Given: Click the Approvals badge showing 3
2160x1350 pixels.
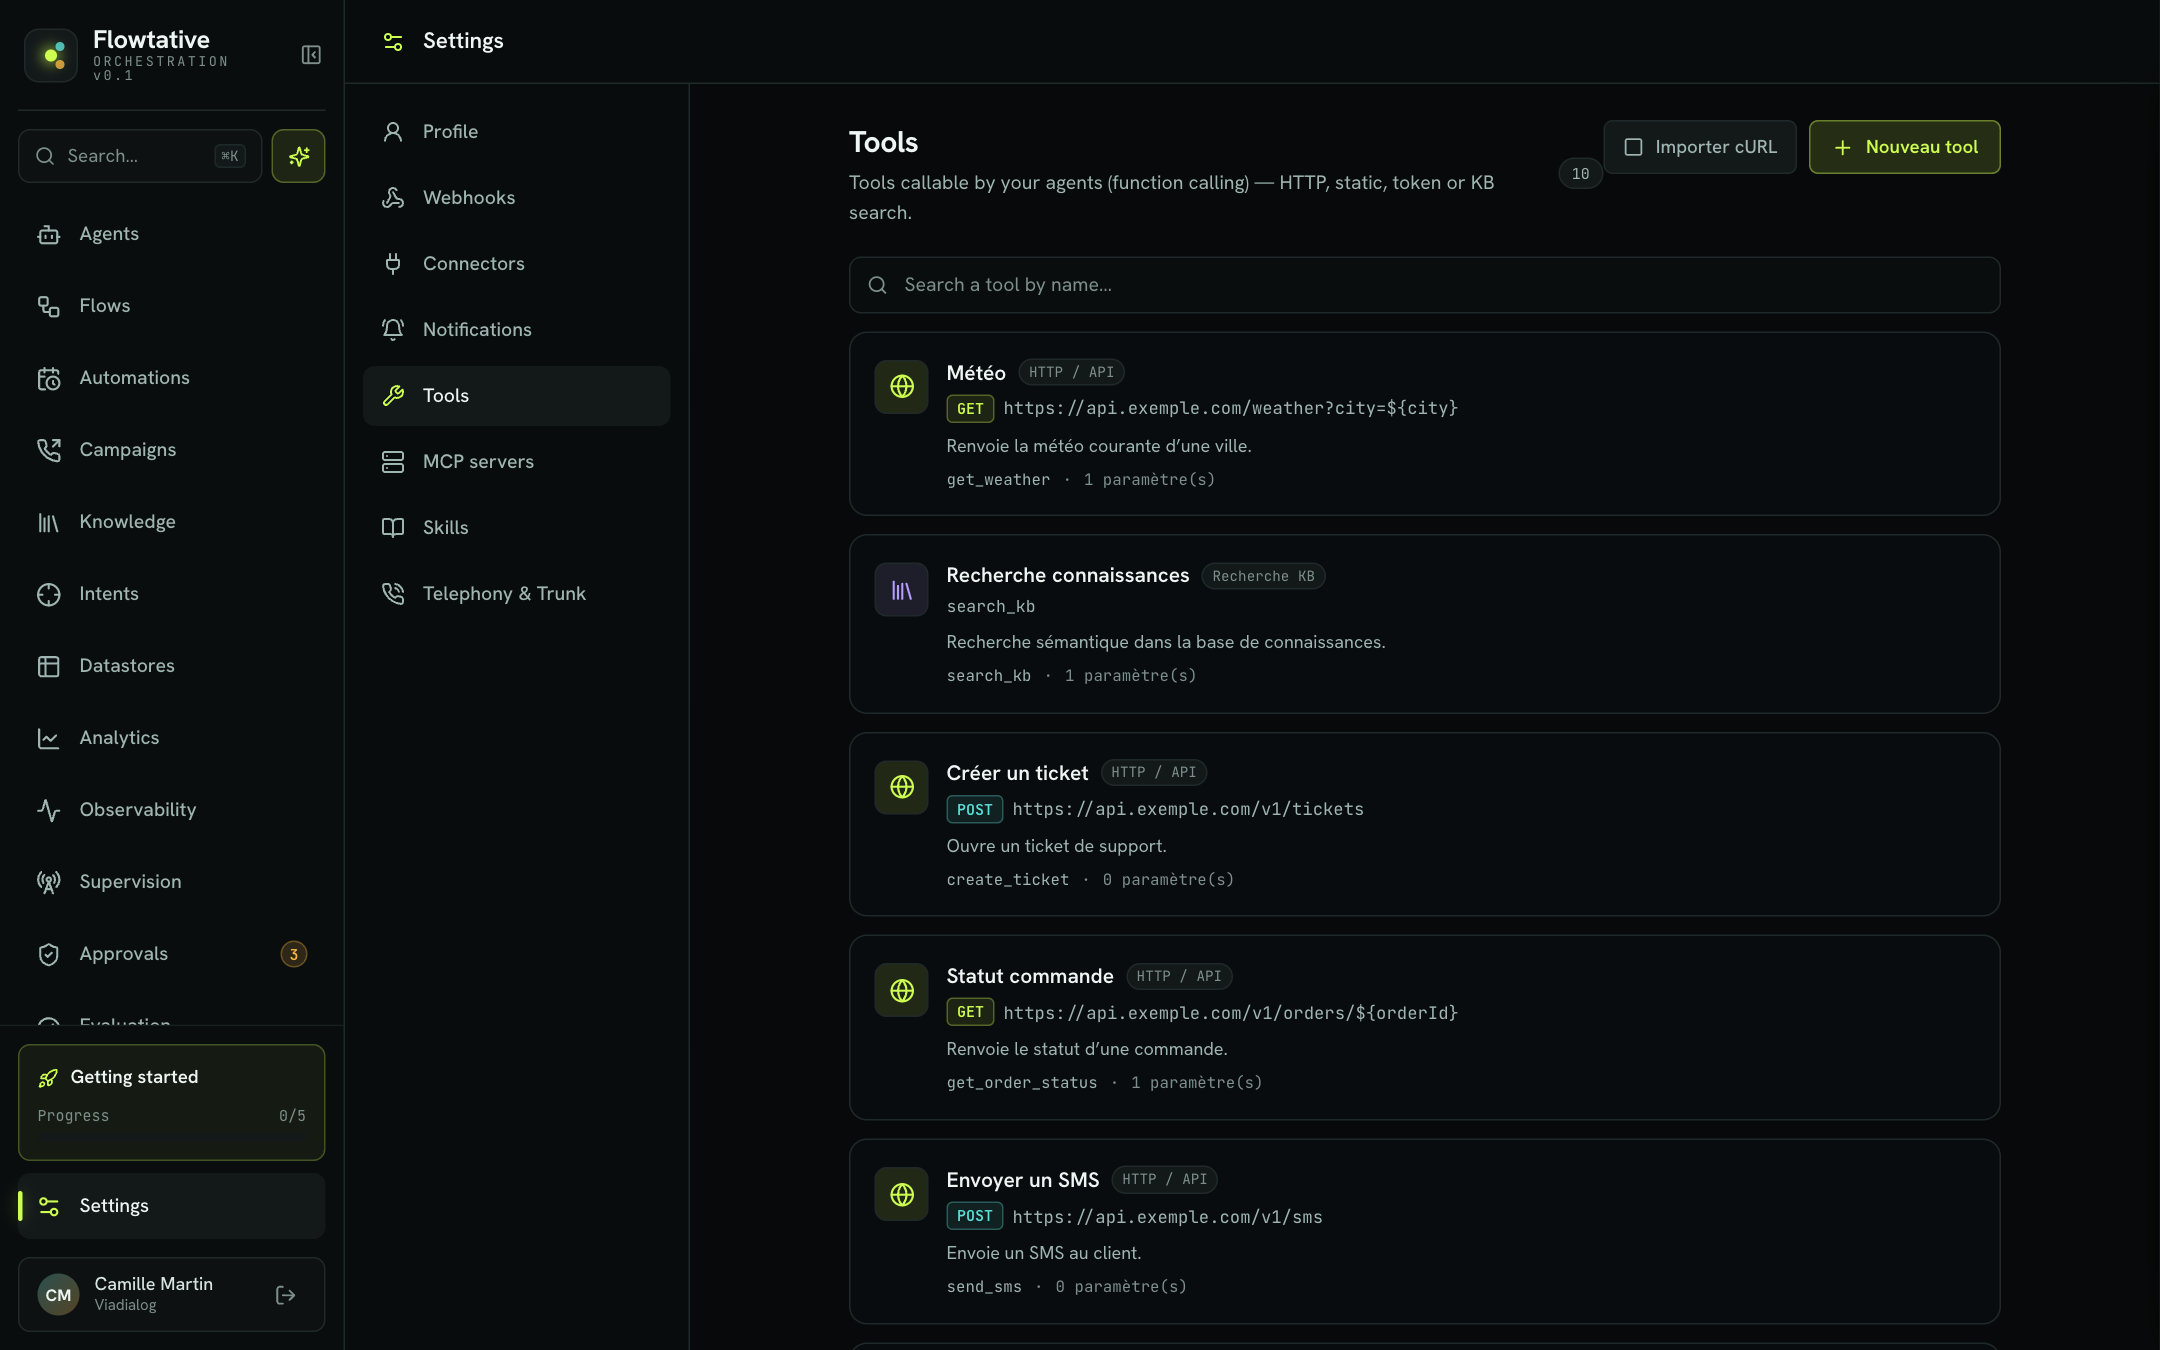Looking at the screenshot, I should (x=293, y=954).
